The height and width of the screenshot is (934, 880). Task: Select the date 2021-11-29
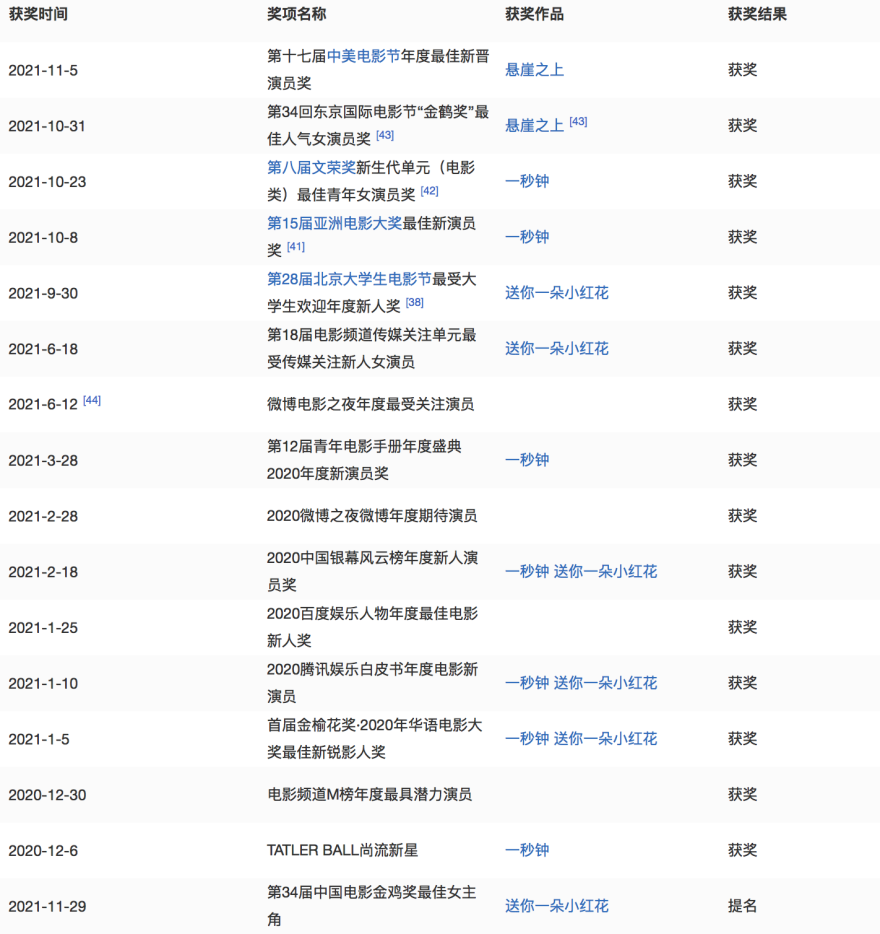click(47, 907)
